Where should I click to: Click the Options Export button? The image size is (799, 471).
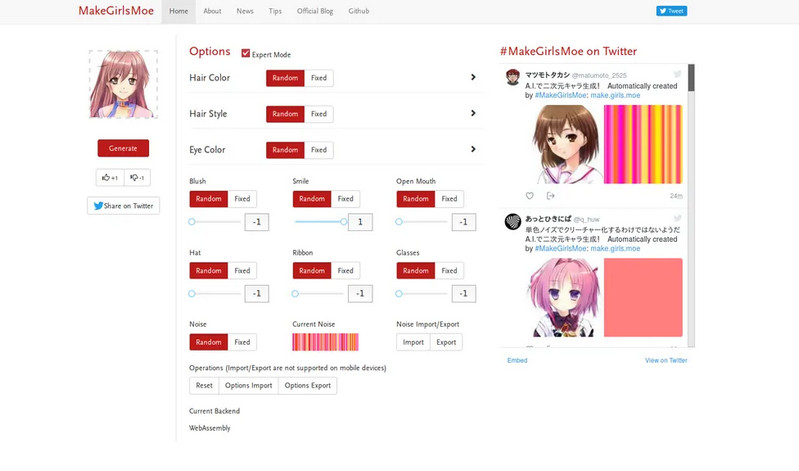(x=308, y=385)
